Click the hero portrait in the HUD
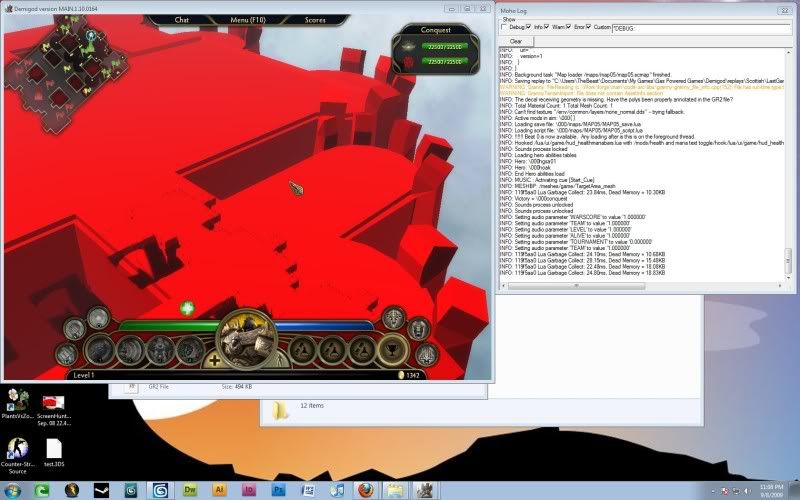800x500 pixels. 247,339
